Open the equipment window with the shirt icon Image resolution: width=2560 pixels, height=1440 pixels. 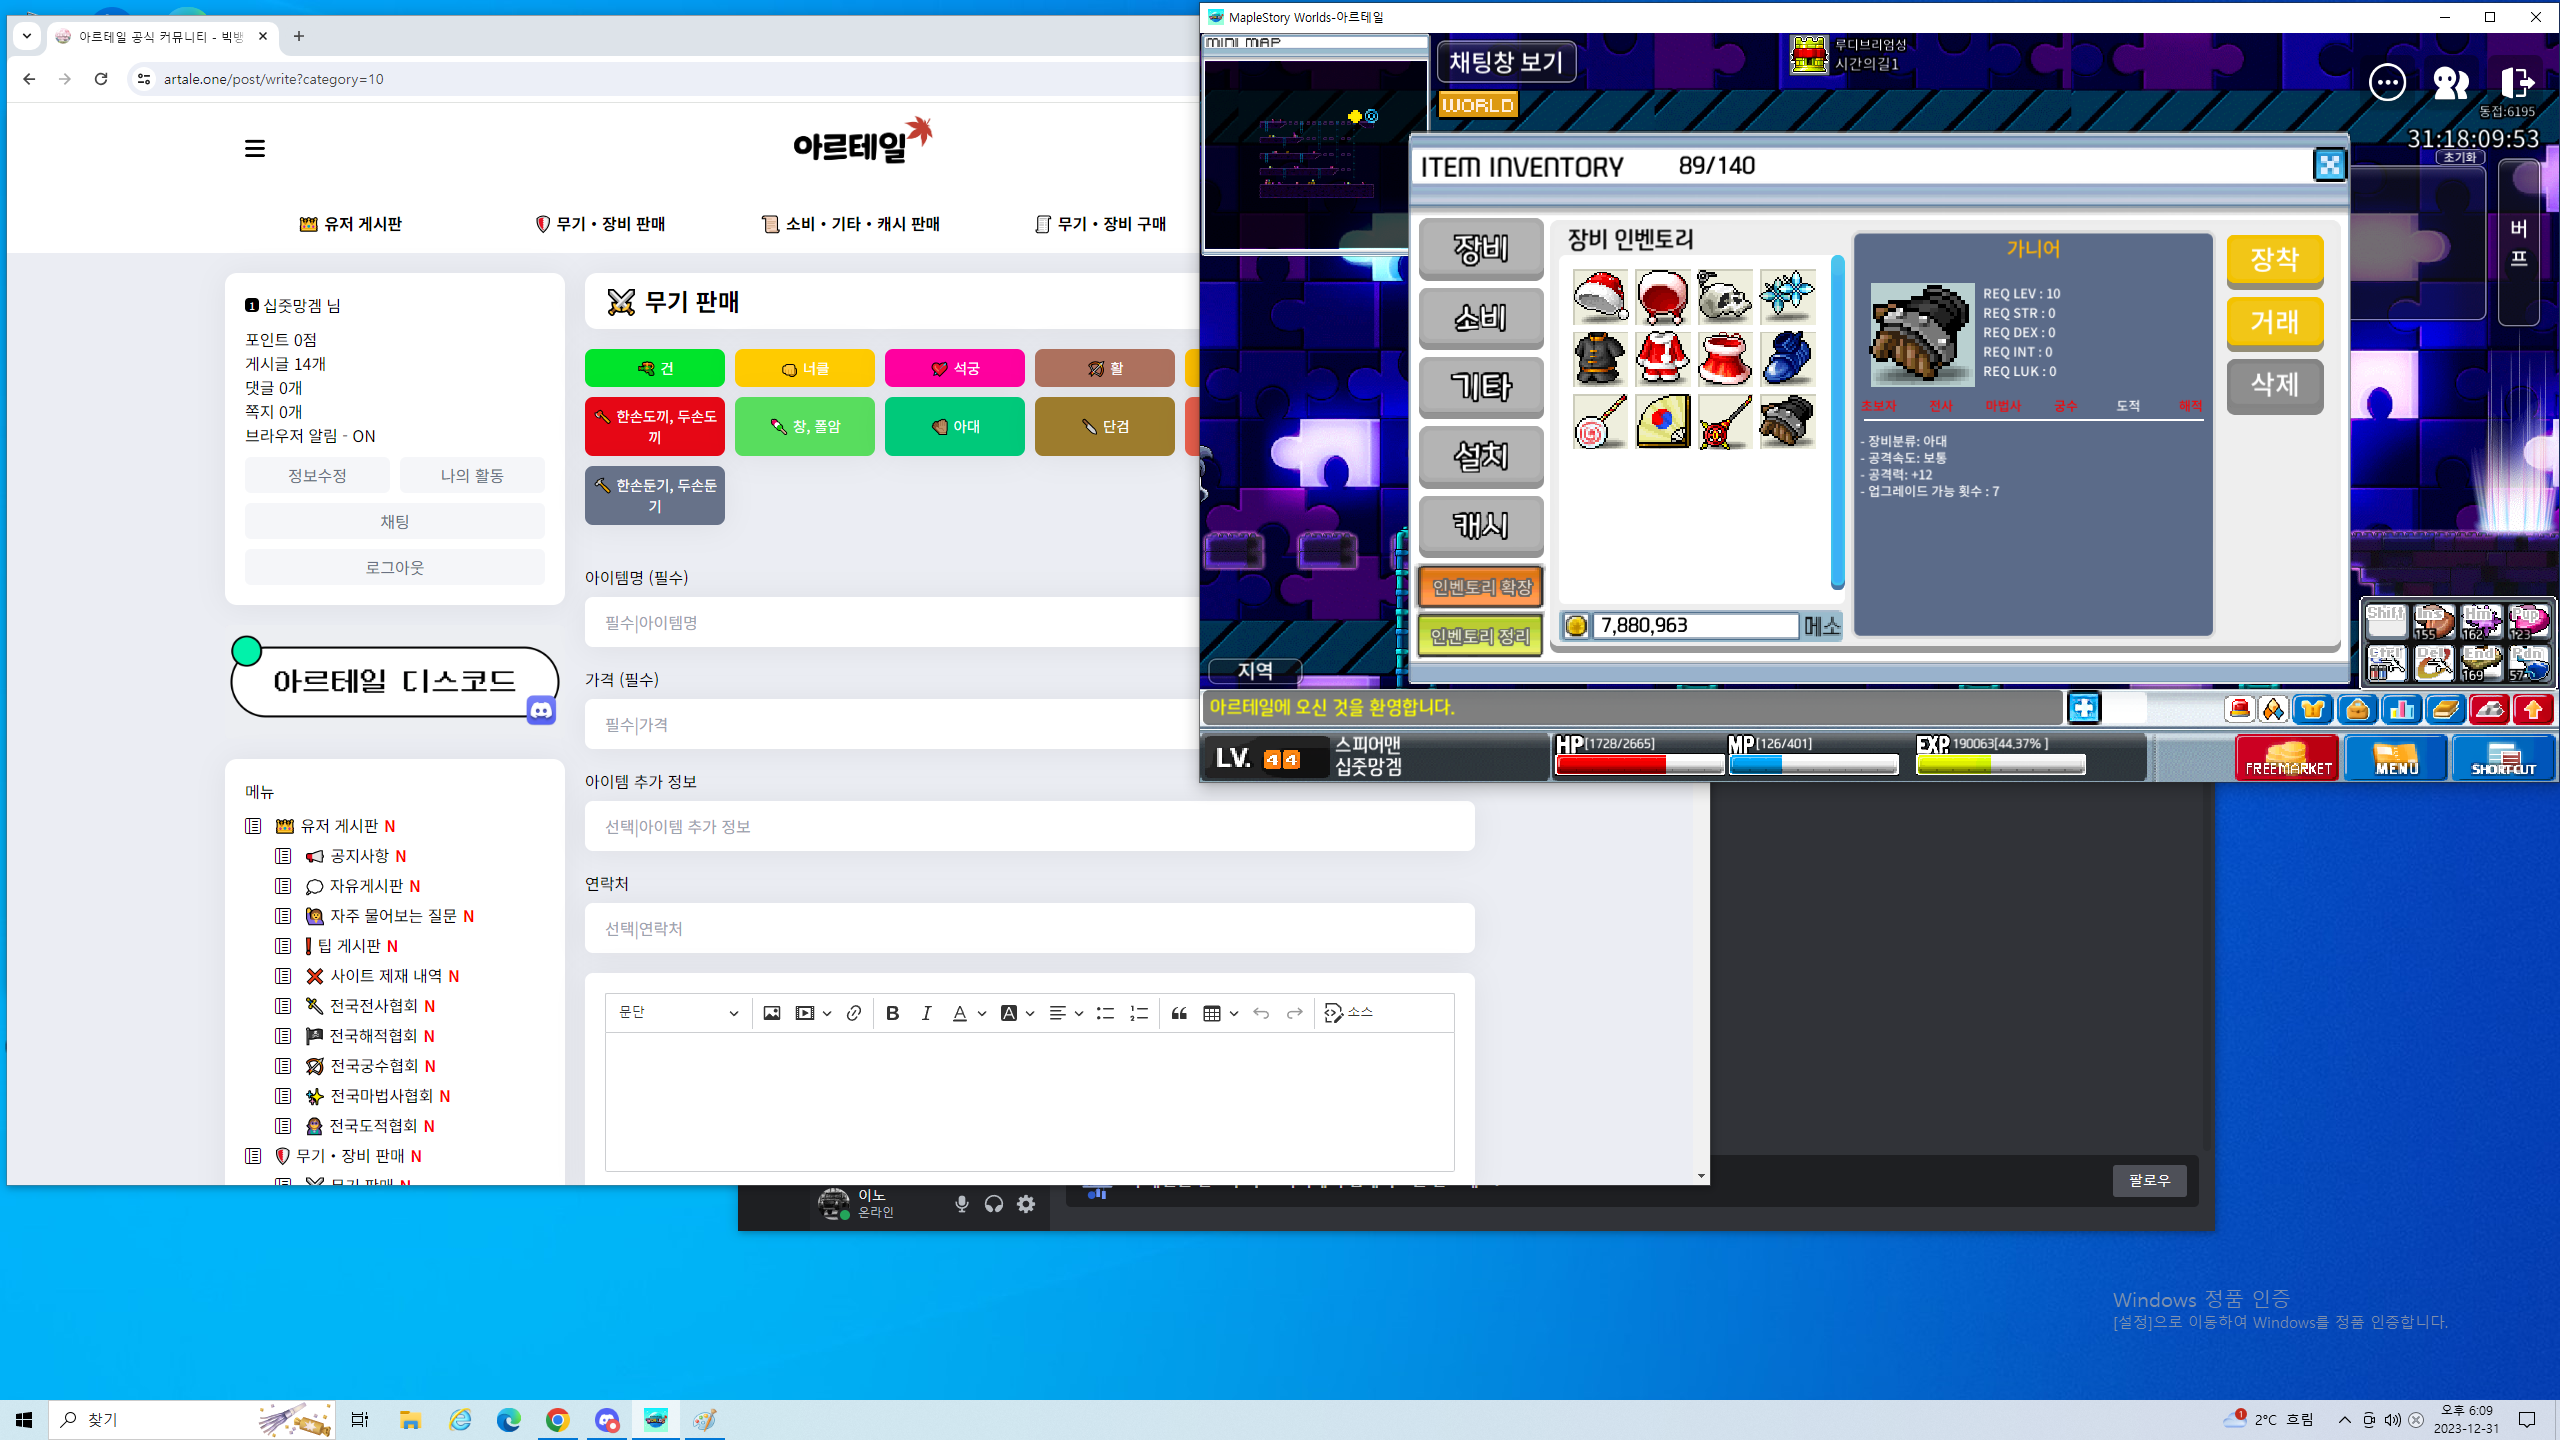click(2313, 709)
